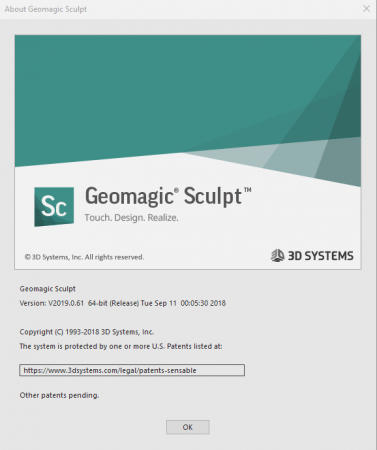Click the '© 3D Systems, Inc. All rights reserved.' text
Viewport: 377px width, 450px height.
point(84,257)
